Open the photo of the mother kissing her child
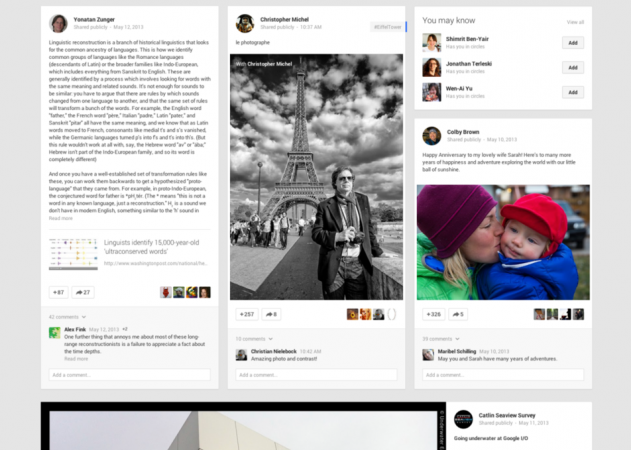631x450 pixels. coord(503,243)
